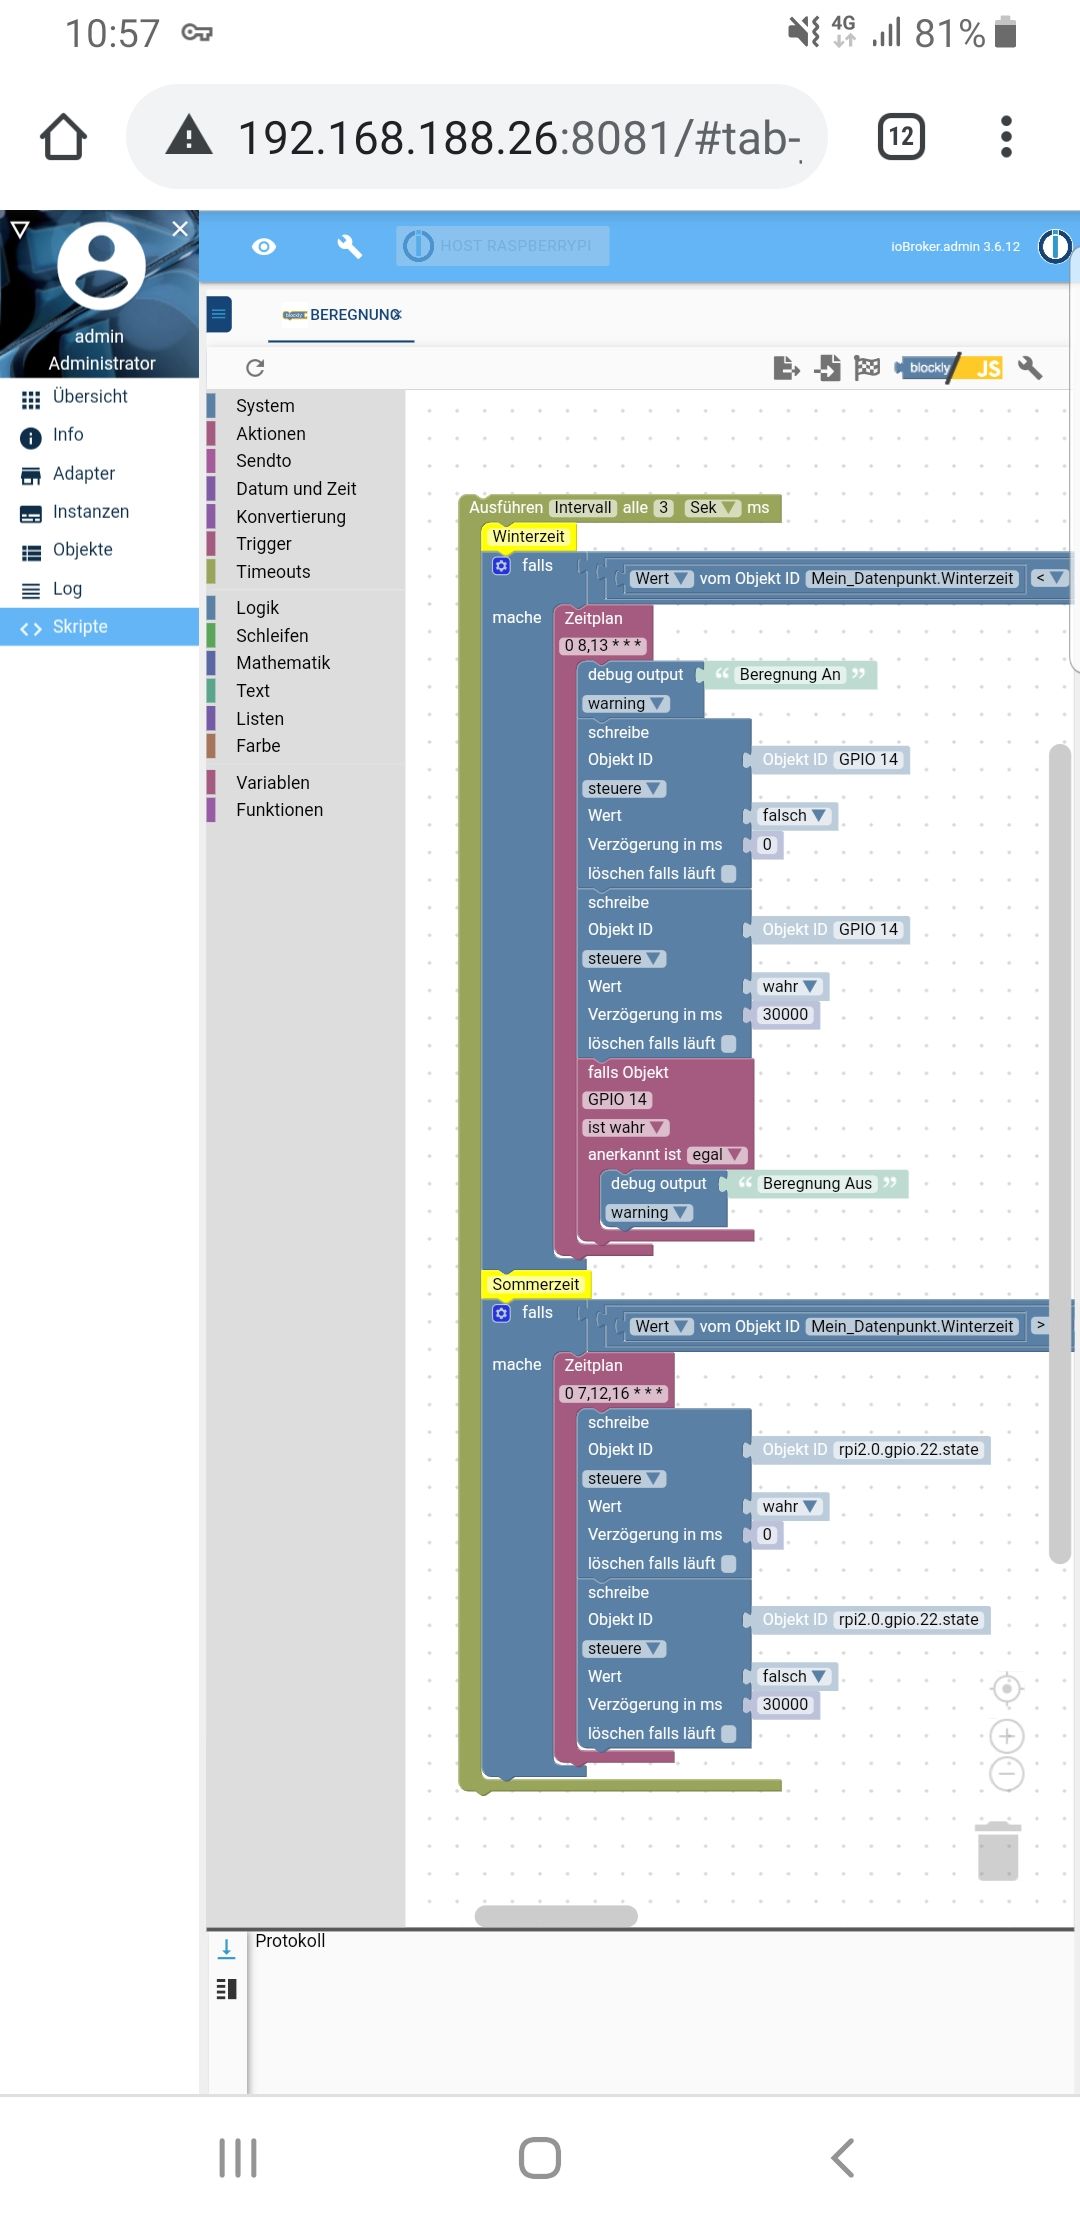Screen dimensions: 1080x2220
Task: Expand the triangle menu above the admin avatar
Action: click(19, 229)
